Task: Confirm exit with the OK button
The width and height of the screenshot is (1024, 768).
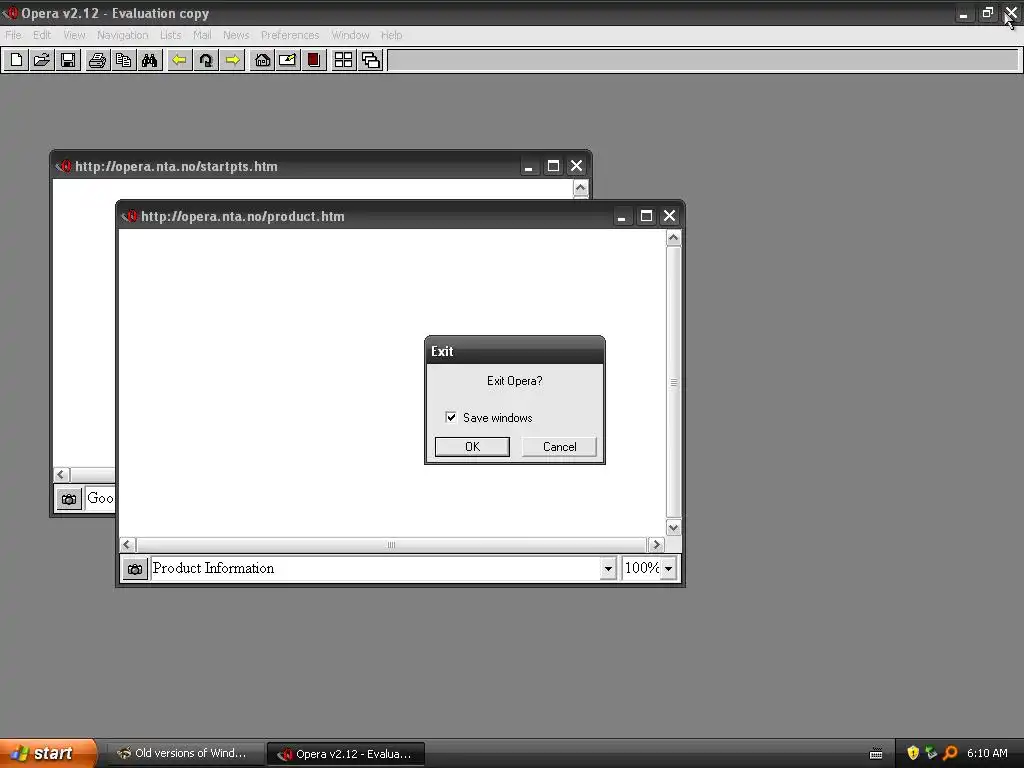Action: pos(472,447)
